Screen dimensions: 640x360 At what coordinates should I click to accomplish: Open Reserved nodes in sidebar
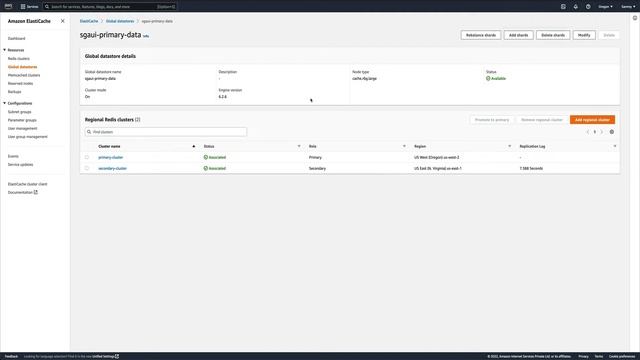coord(20,83)
